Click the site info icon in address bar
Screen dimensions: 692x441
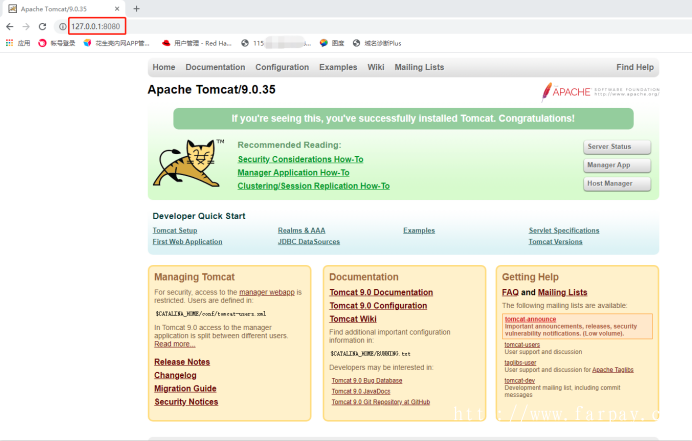[62, 25]
